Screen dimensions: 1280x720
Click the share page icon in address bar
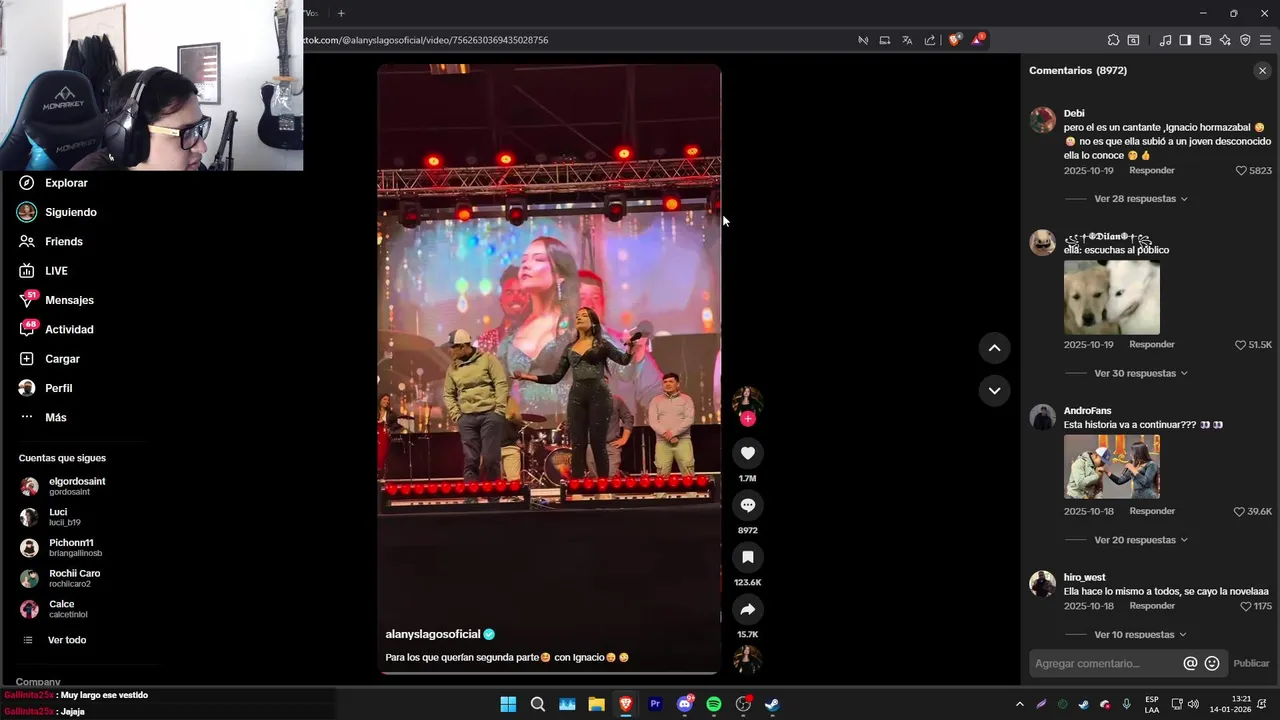[x=930, y=40]
